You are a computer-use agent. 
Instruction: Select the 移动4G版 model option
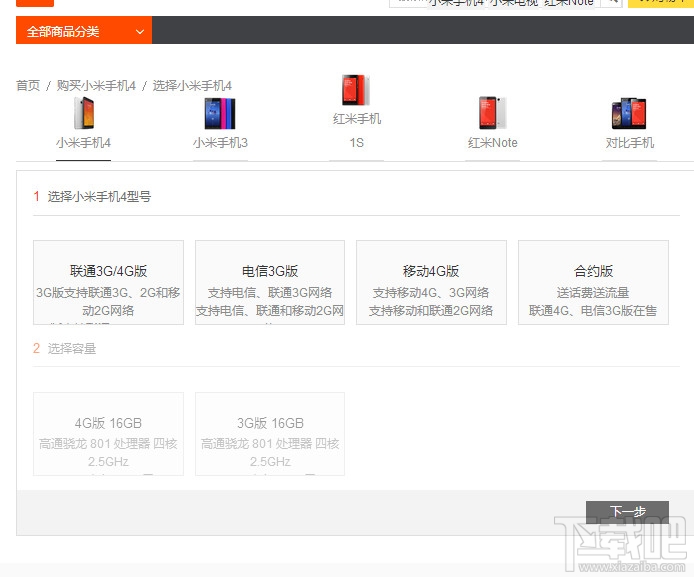(x=431, y=282)
